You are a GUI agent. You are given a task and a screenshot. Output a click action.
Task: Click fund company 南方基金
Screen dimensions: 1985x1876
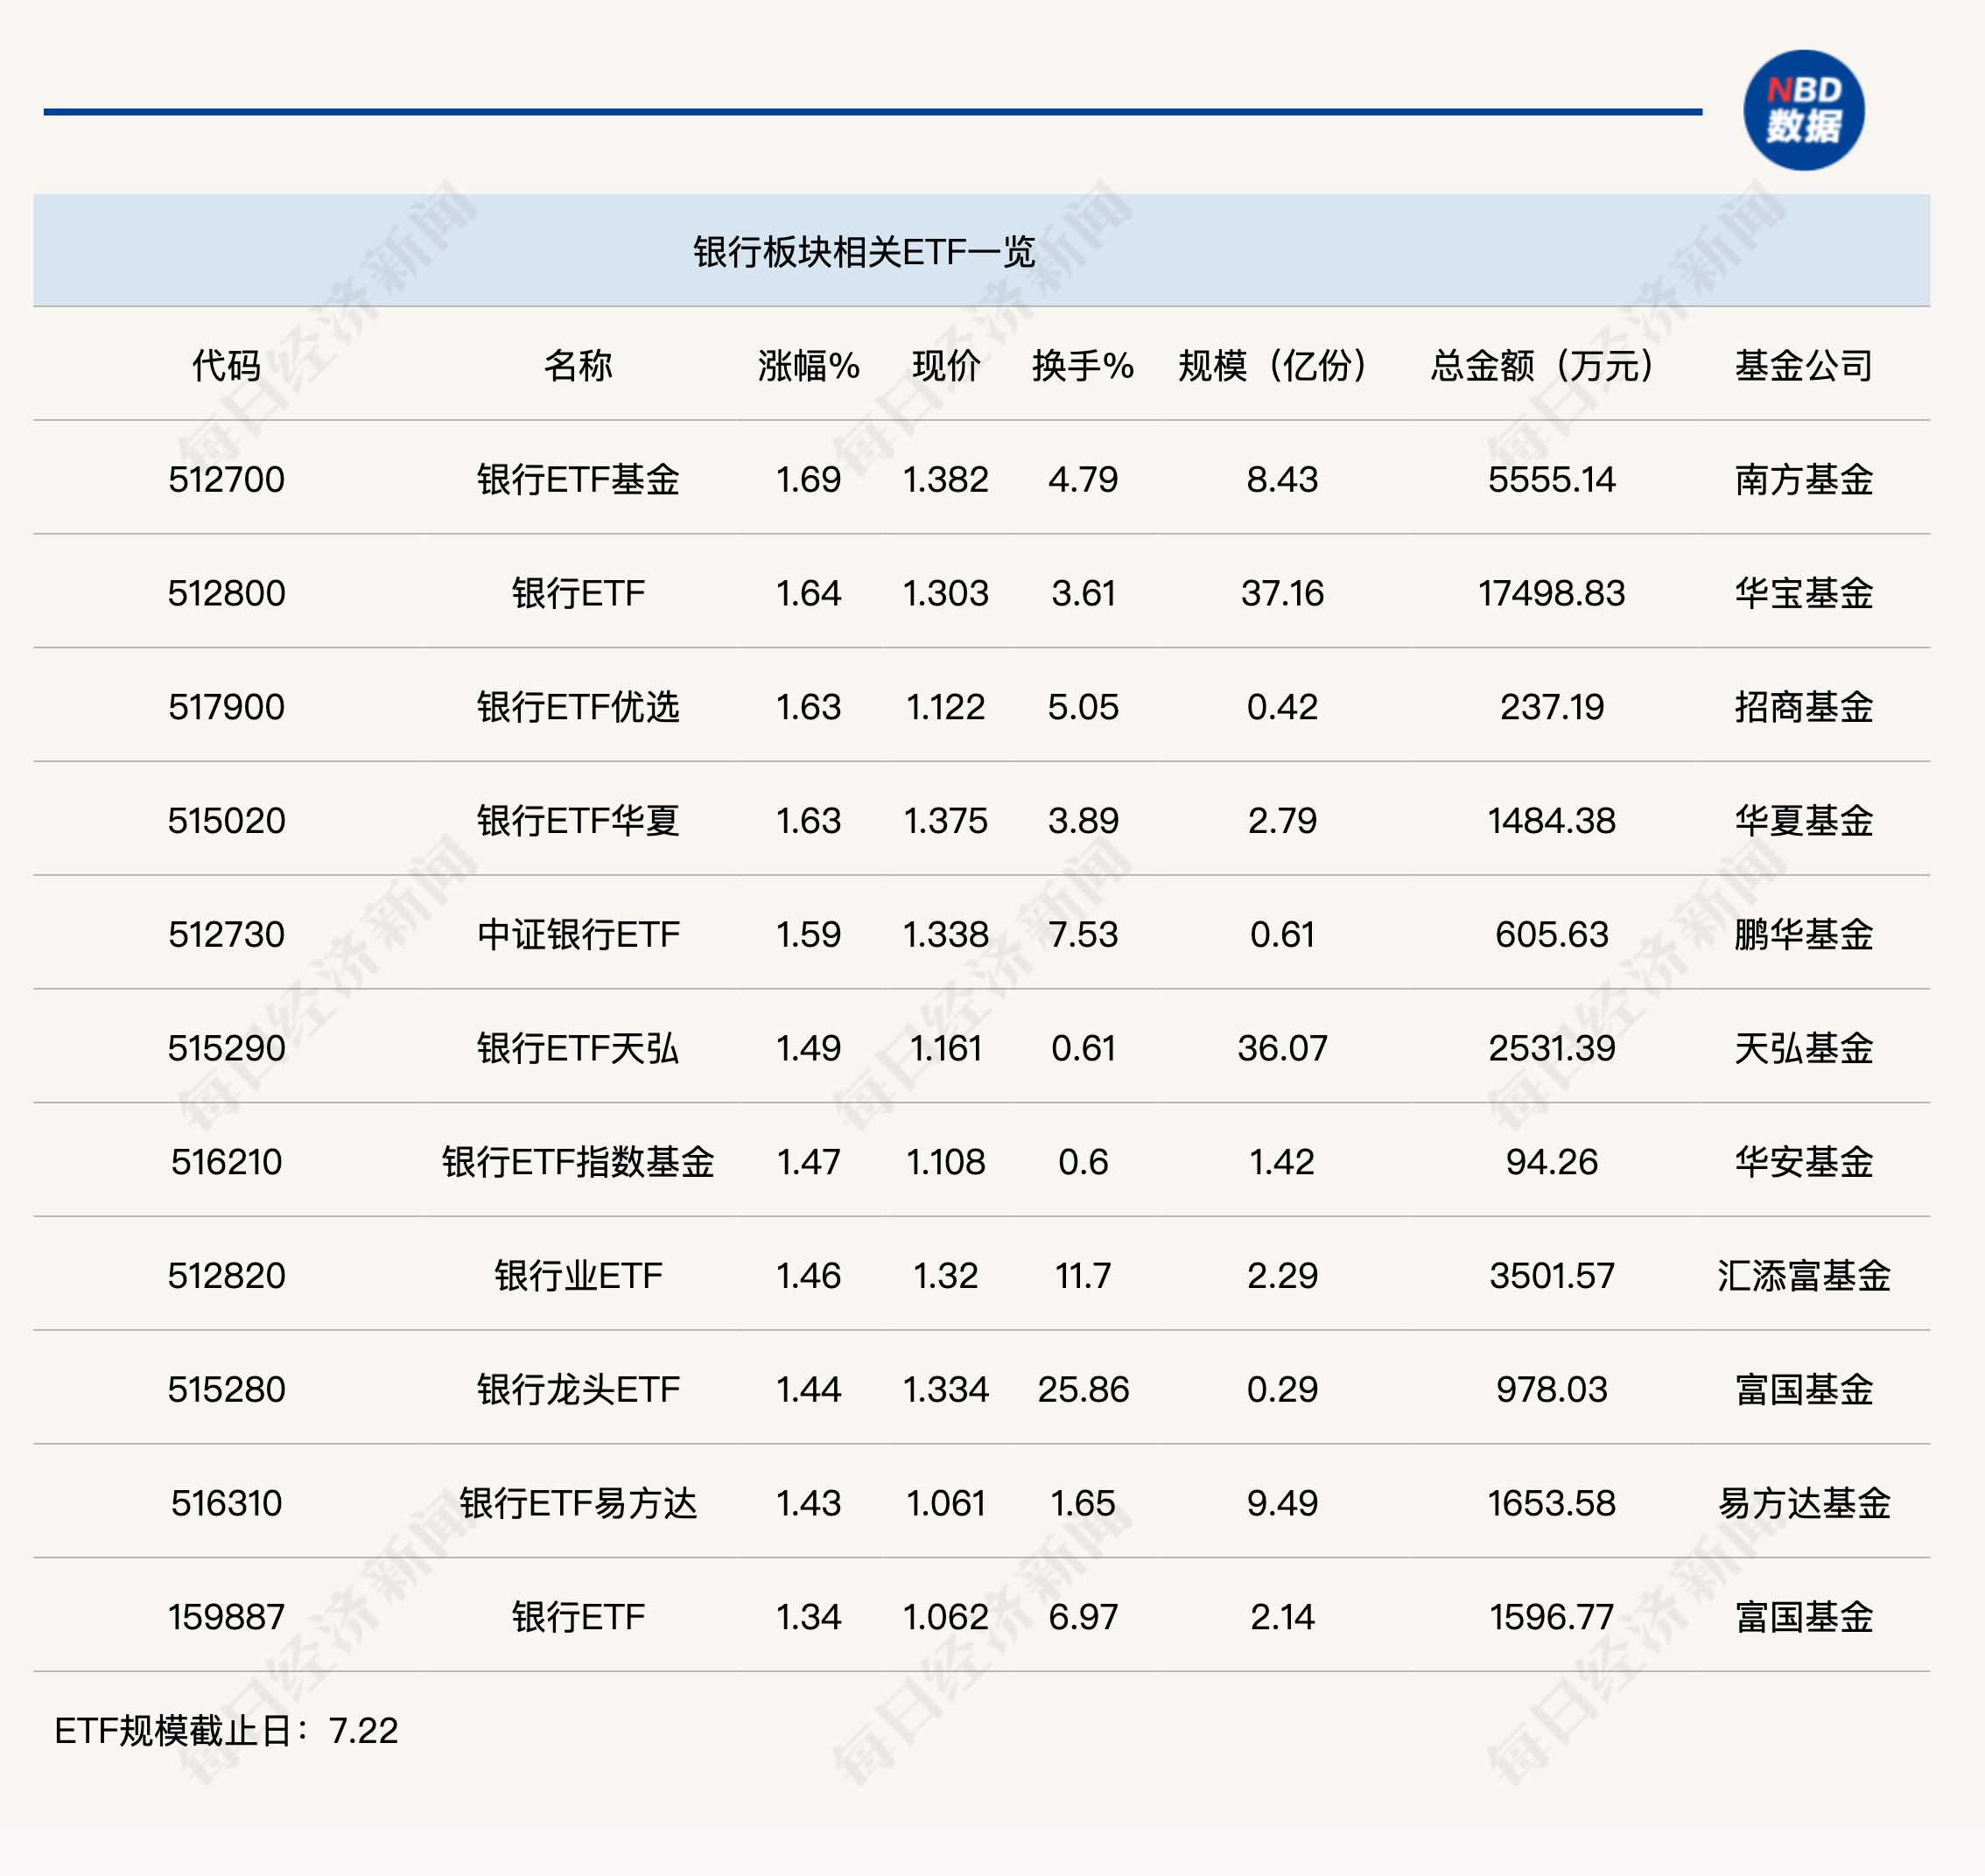pyautogui.click(x=1804, y=480)
